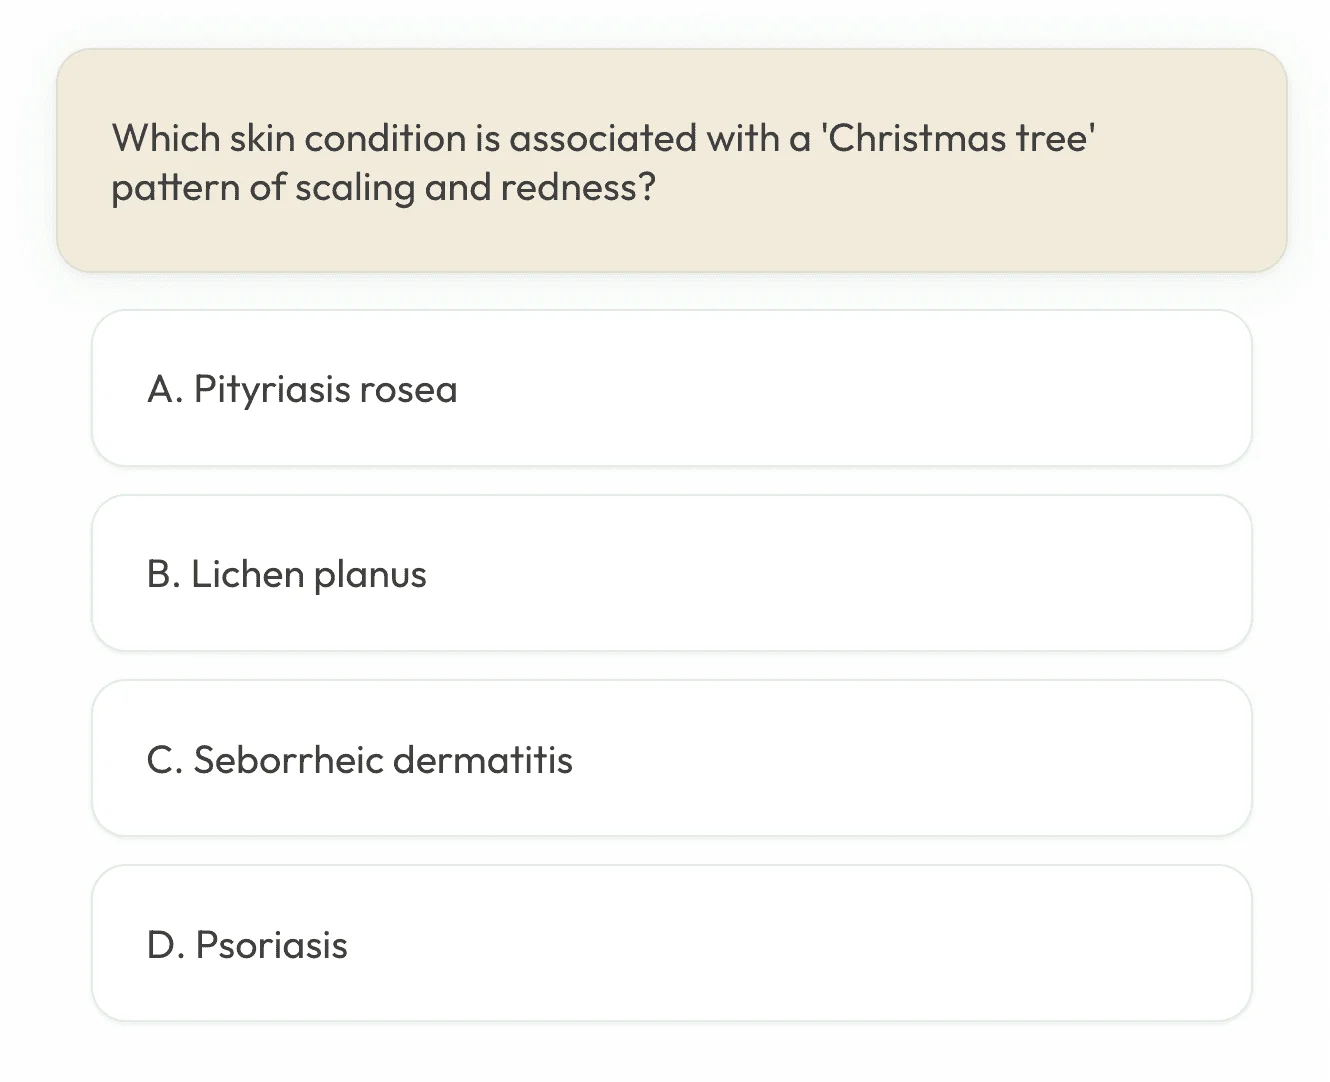This screenshot has width=1330, height=1082.
Task: Pick answer C. Seborrheic dermatitis
Action: (x=671, y=758)
